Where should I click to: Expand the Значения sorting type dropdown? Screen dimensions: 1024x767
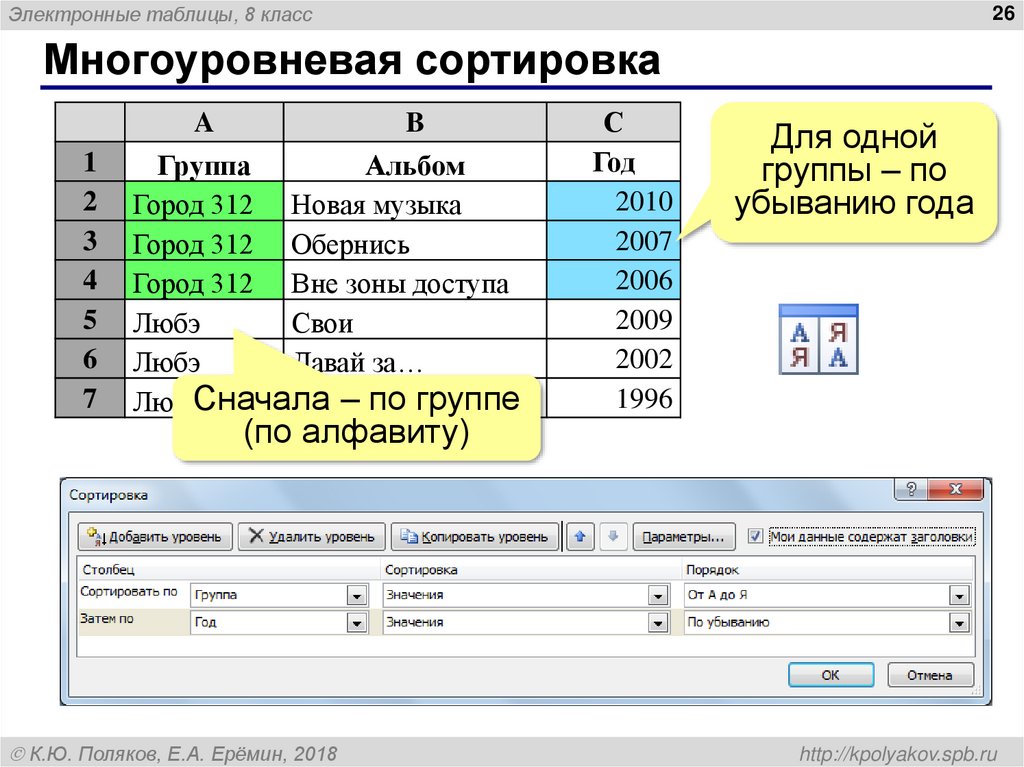coord(659,594)
